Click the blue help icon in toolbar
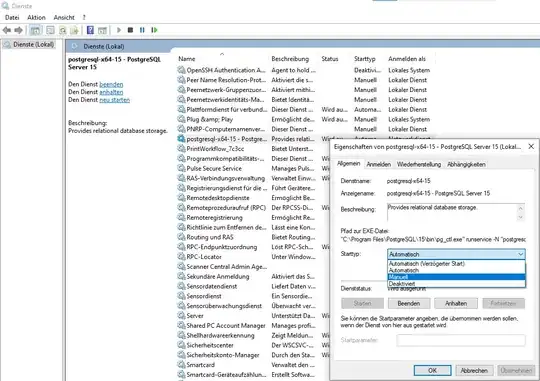Viewport: 540px width, 381px height. tap(90, 30)
